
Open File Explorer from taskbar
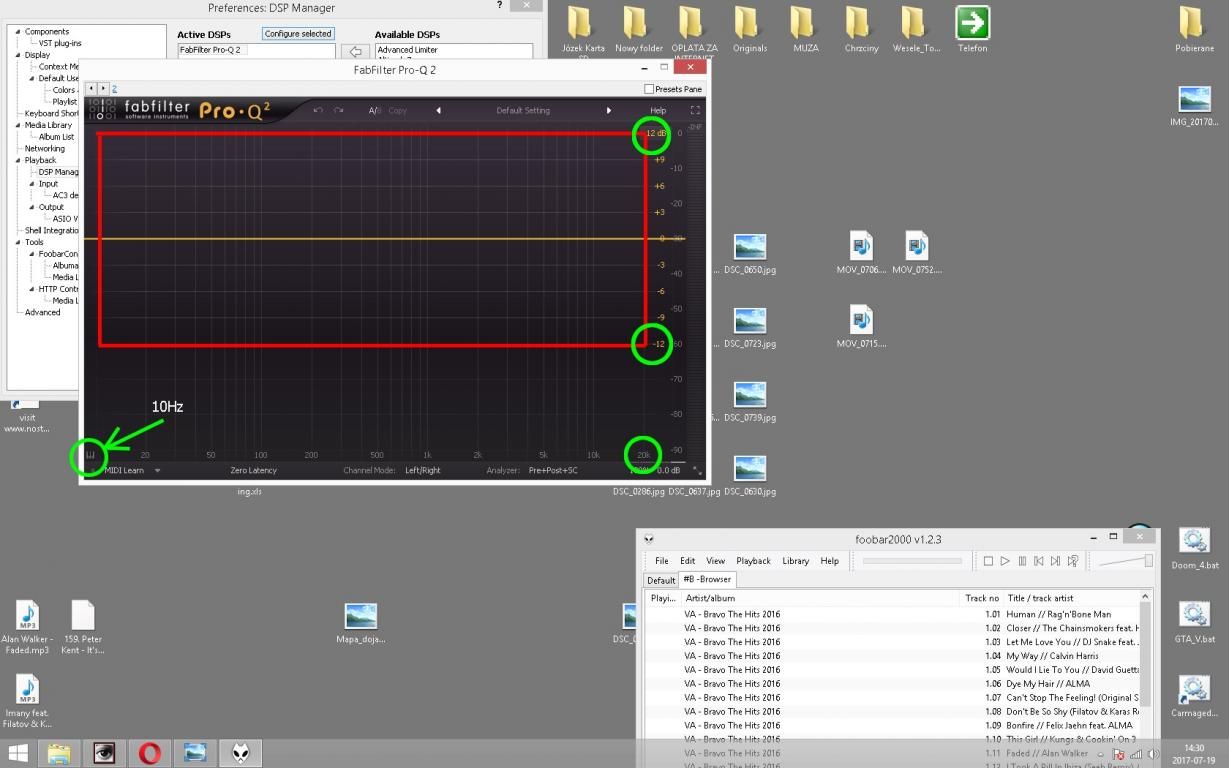59,753
